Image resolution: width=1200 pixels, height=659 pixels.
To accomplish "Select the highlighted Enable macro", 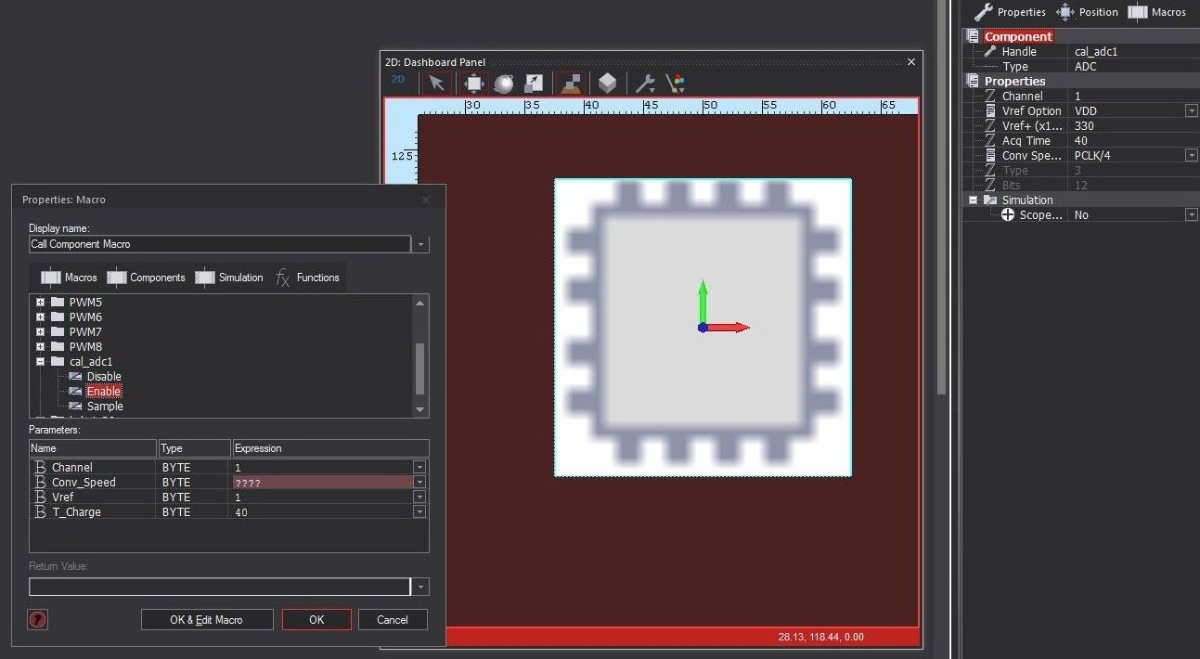I will coord(104,392).
